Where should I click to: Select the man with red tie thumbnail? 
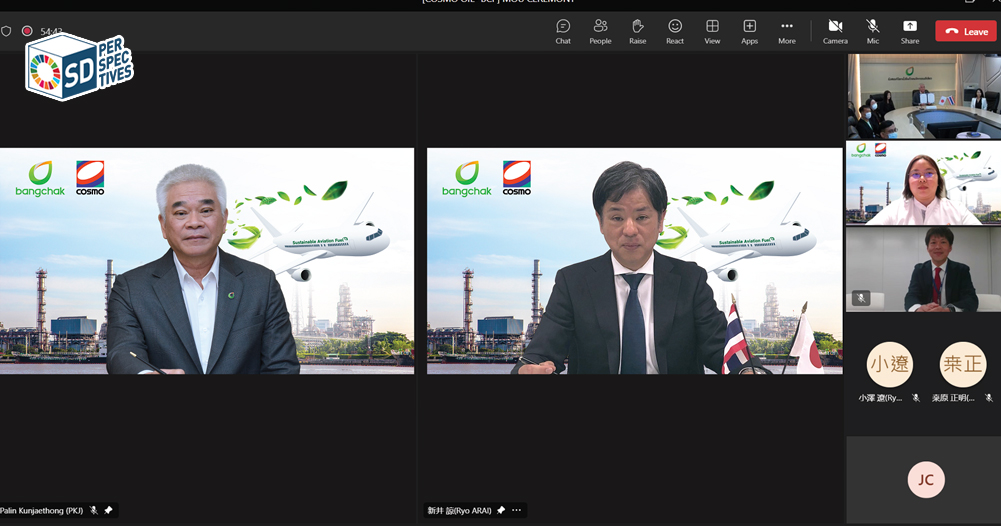[x=923, y=269]
